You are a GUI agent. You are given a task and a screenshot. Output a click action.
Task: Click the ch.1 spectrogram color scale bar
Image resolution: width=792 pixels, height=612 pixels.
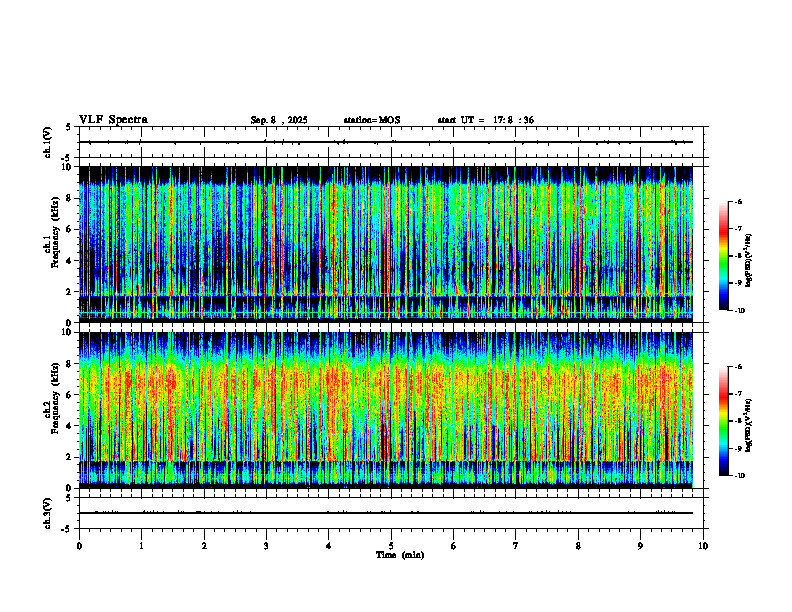click(x=723, y=256)
